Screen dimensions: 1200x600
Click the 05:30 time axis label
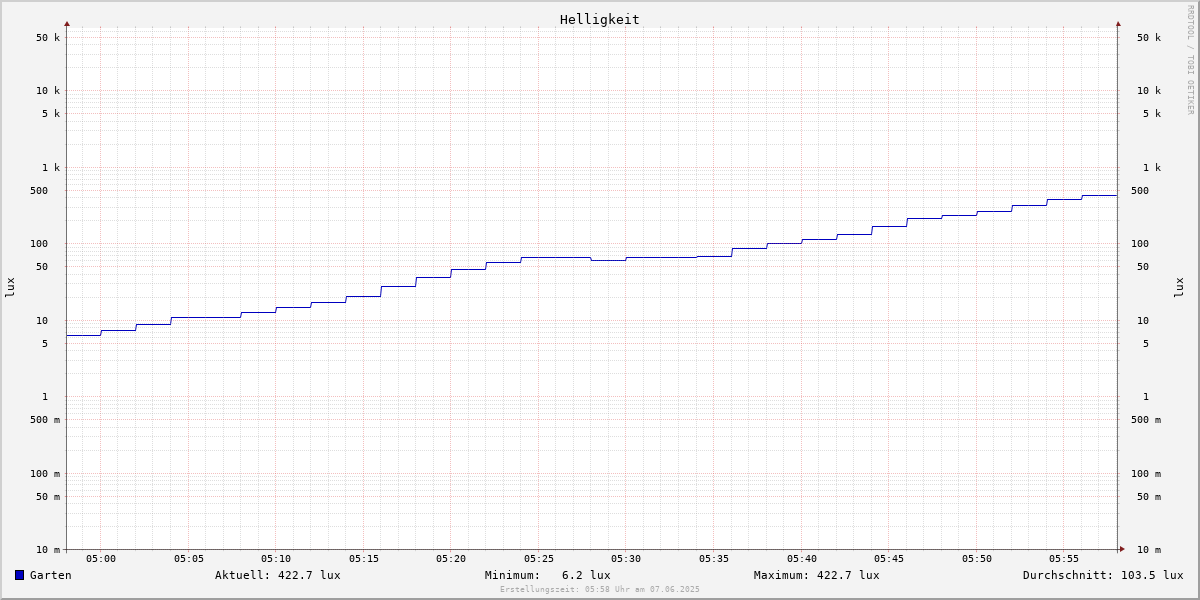click(x=626, y=559)
